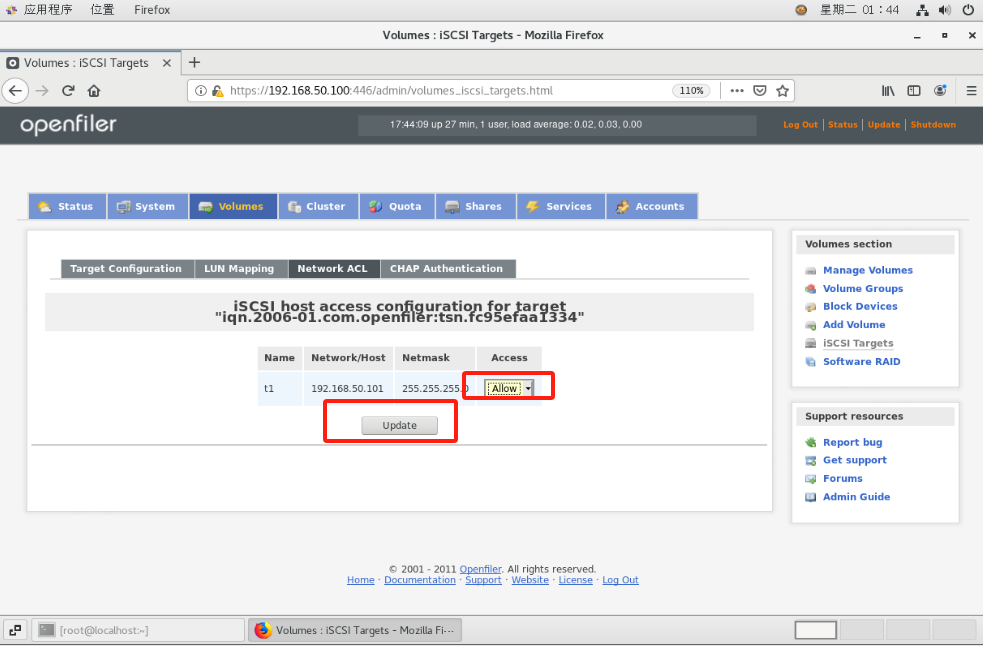This screenshot has height=646, width=983.
Task: Switch to CHAP Authentication sub-tab
Action: [448, 269]
